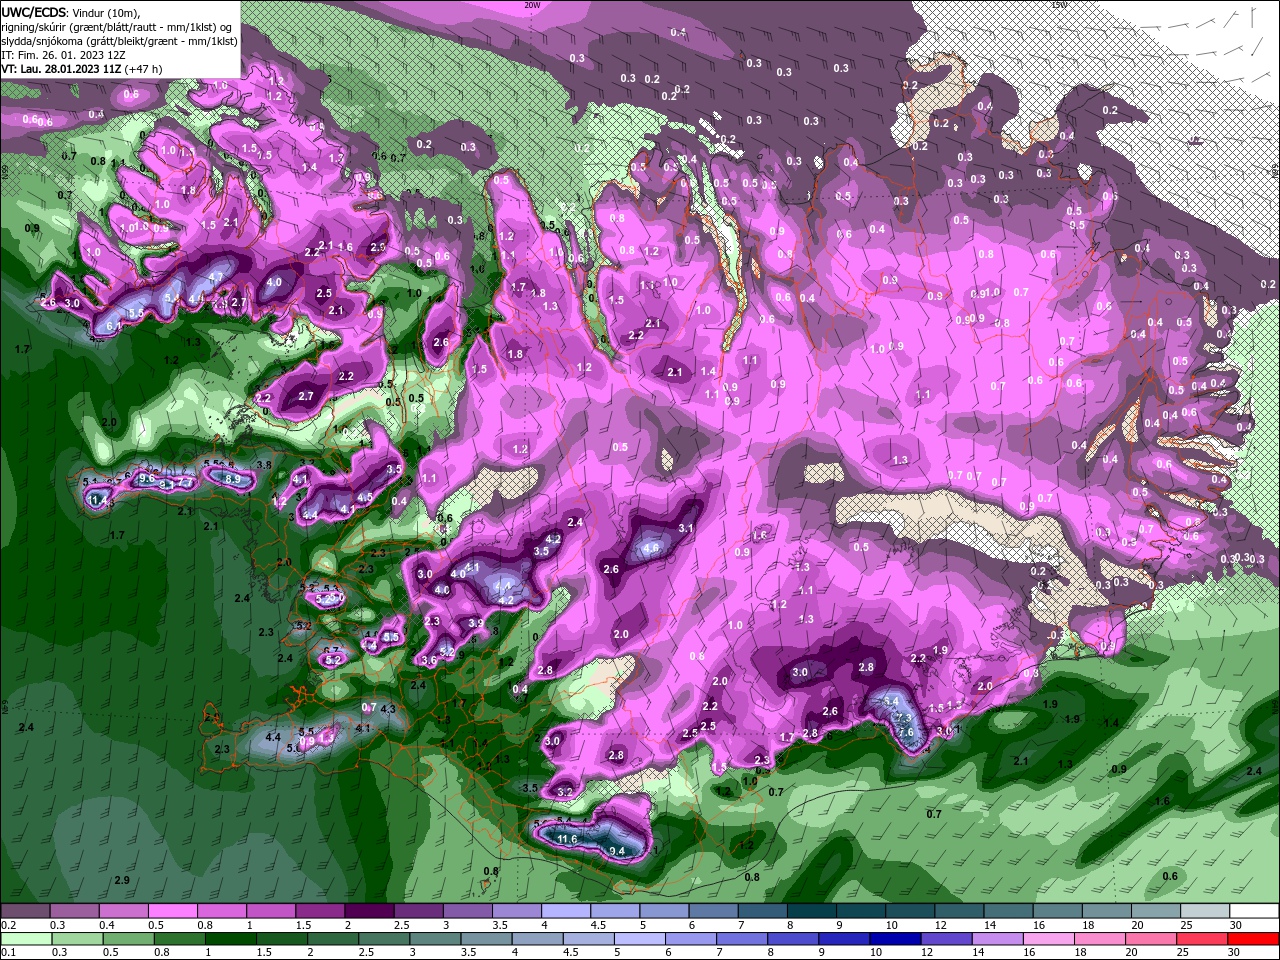Click the 11.6 precipitation value on the map
This screenshot has width=1280, height=960.
[568, 838]
